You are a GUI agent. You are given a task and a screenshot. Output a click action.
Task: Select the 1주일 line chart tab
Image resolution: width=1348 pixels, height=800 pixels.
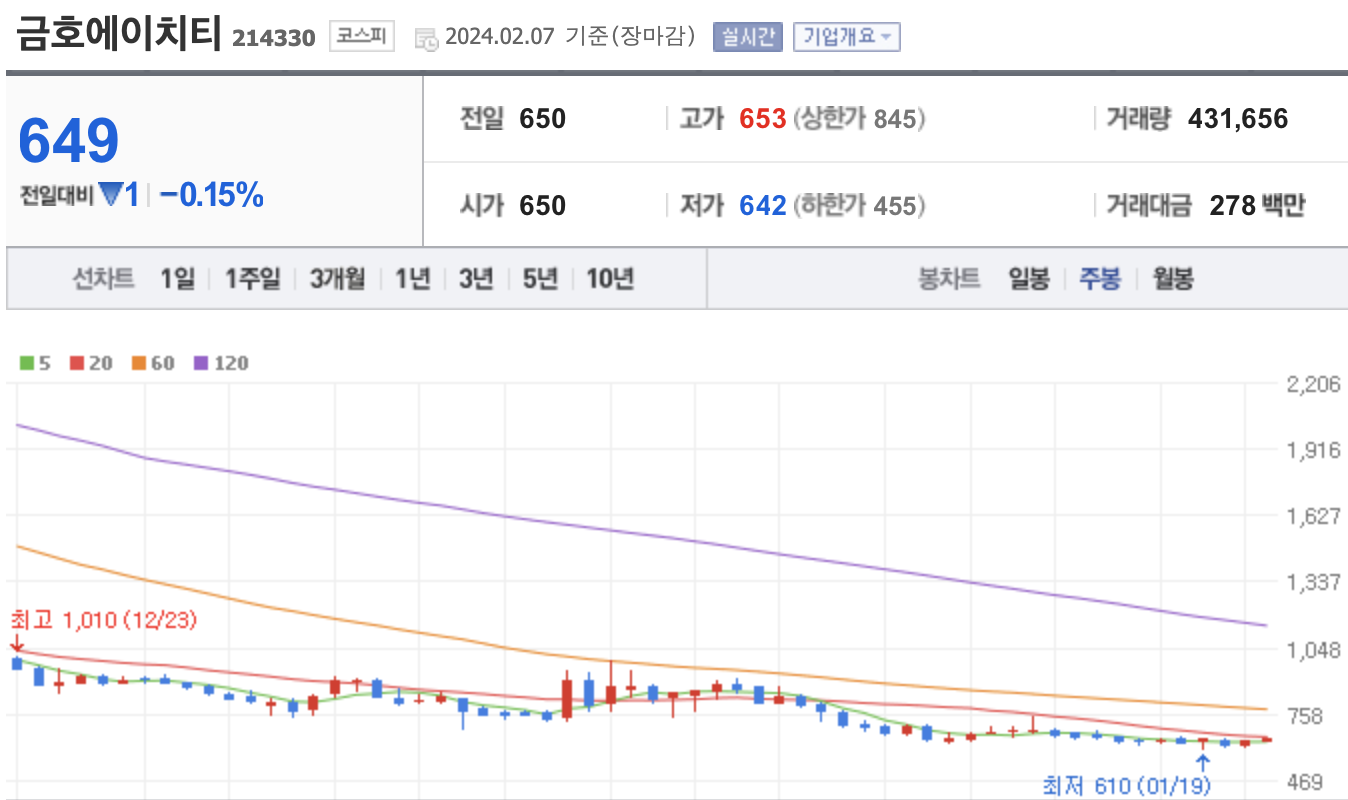pyautogui.click(x=252, y=278)
